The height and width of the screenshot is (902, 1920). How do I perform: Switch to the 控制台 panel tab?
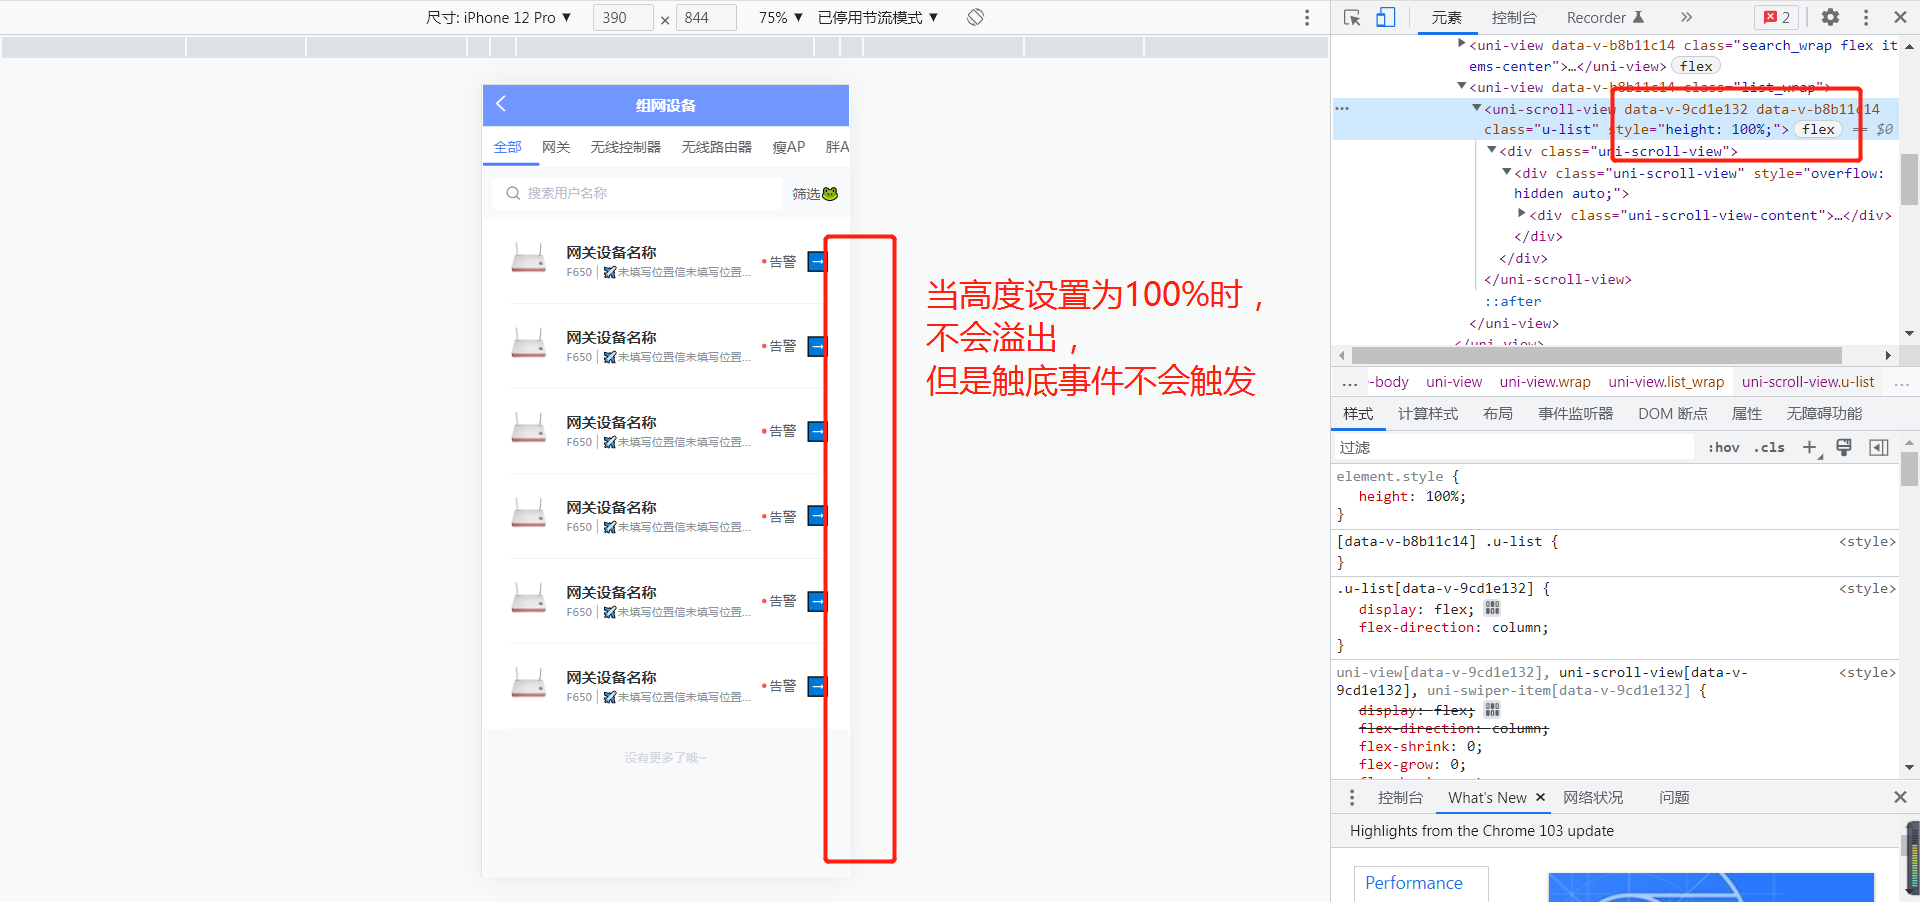tap(1514, 17)
